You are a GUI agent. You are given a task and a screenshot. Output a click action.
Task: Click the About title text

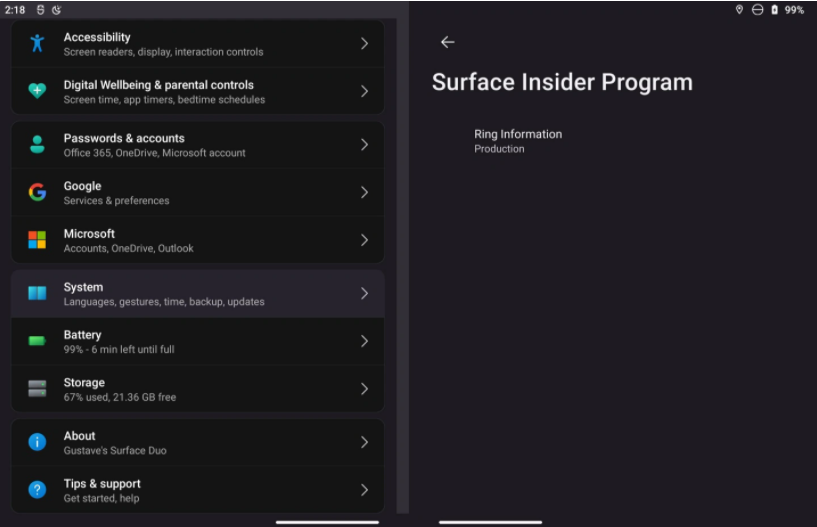point(79,436)
